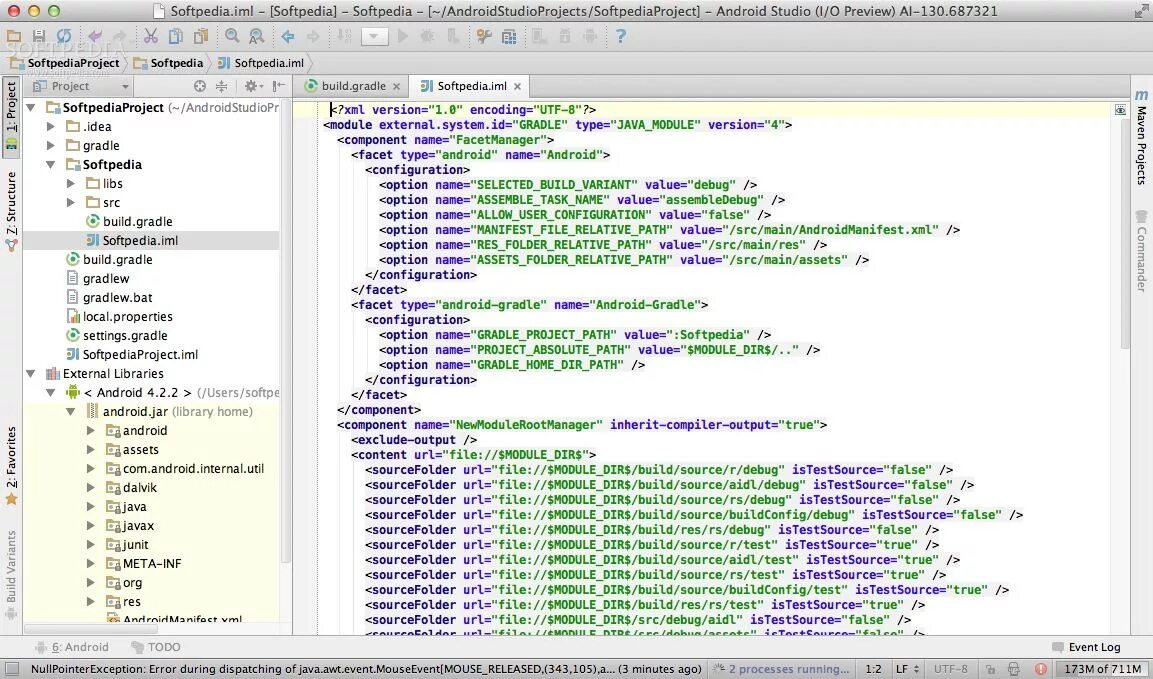Expand the libs folder

click(71, 184)
